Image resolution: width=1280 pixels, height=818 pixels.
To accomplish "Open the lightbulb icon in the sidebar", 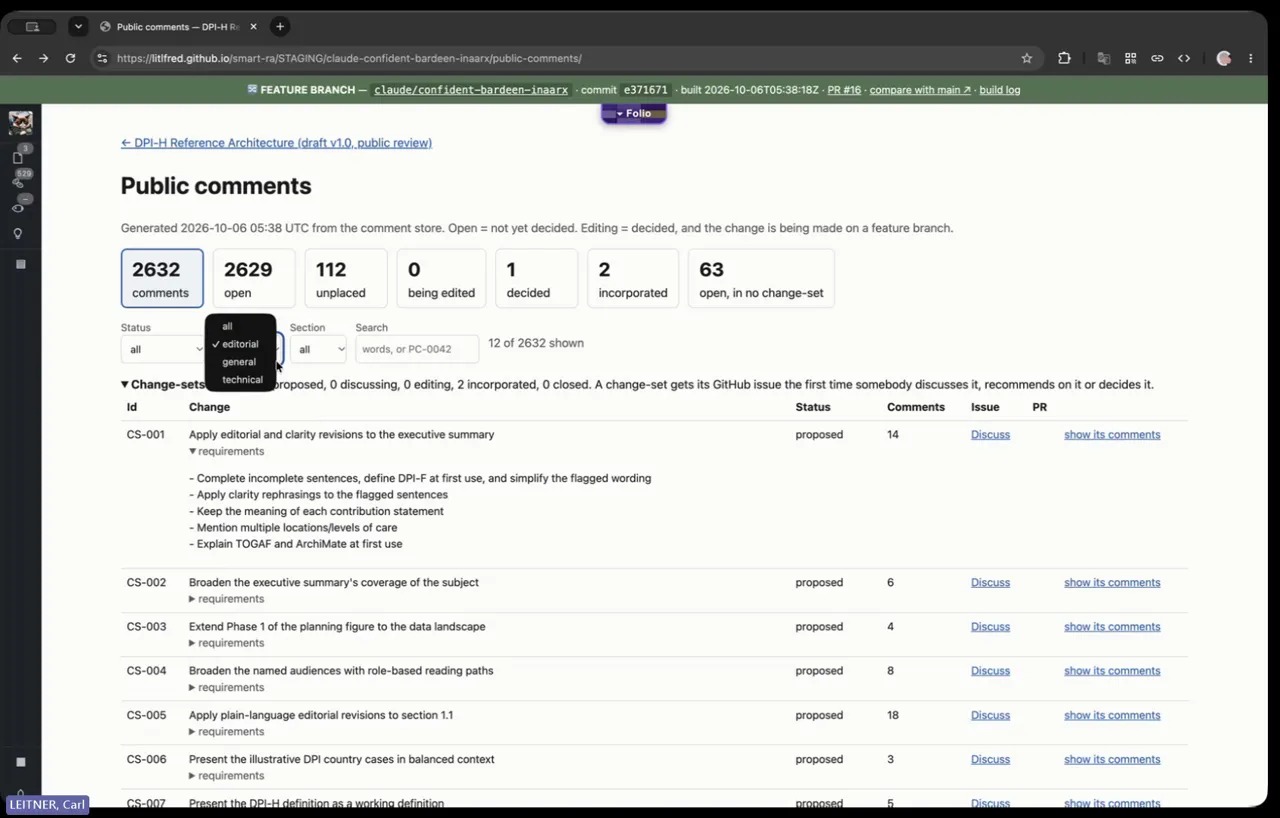I will pos(18,234).
